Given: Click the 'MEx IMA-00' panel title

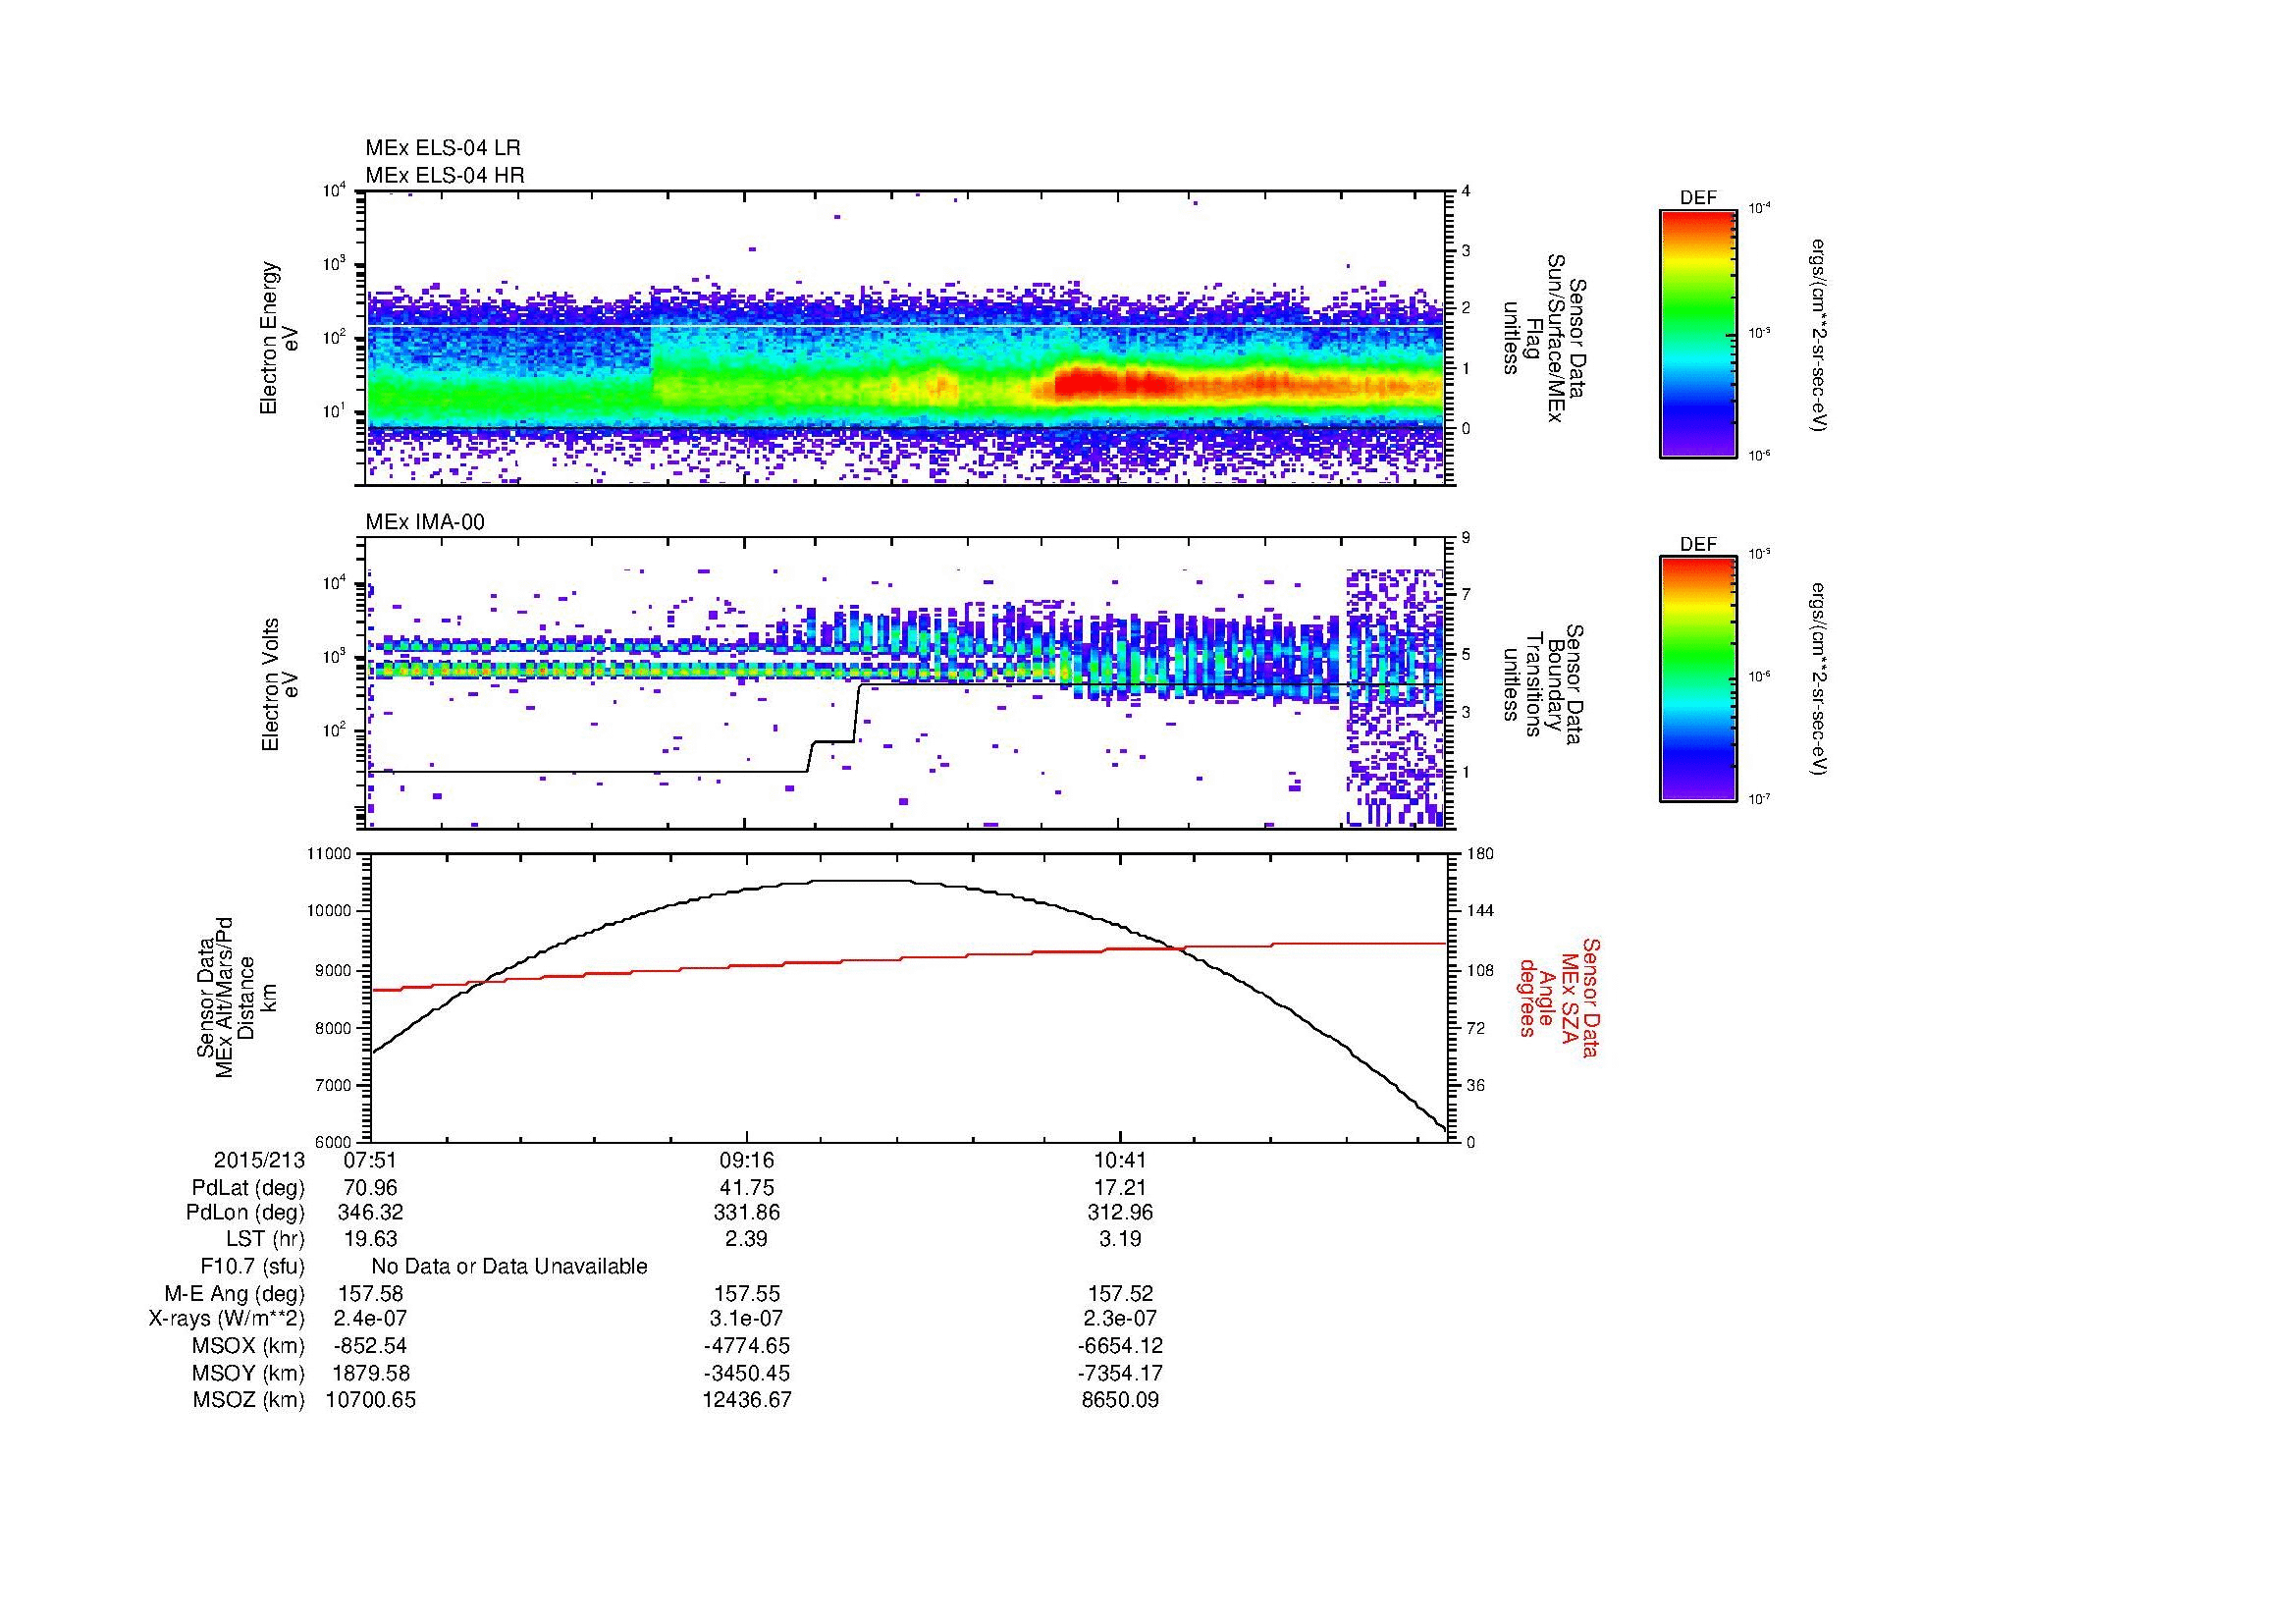Looking at the screenshot, I should click(x=425, y=522).
